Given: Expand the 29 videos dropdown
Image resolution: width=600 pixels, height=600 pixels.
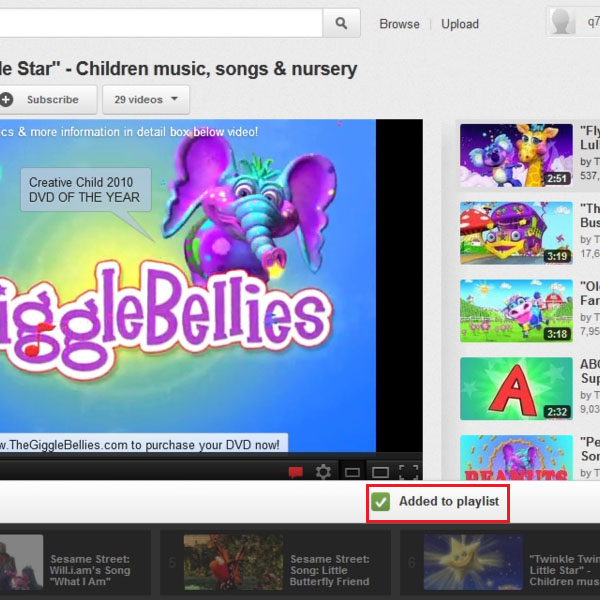Looking at the screenshot, I should 146,100.
